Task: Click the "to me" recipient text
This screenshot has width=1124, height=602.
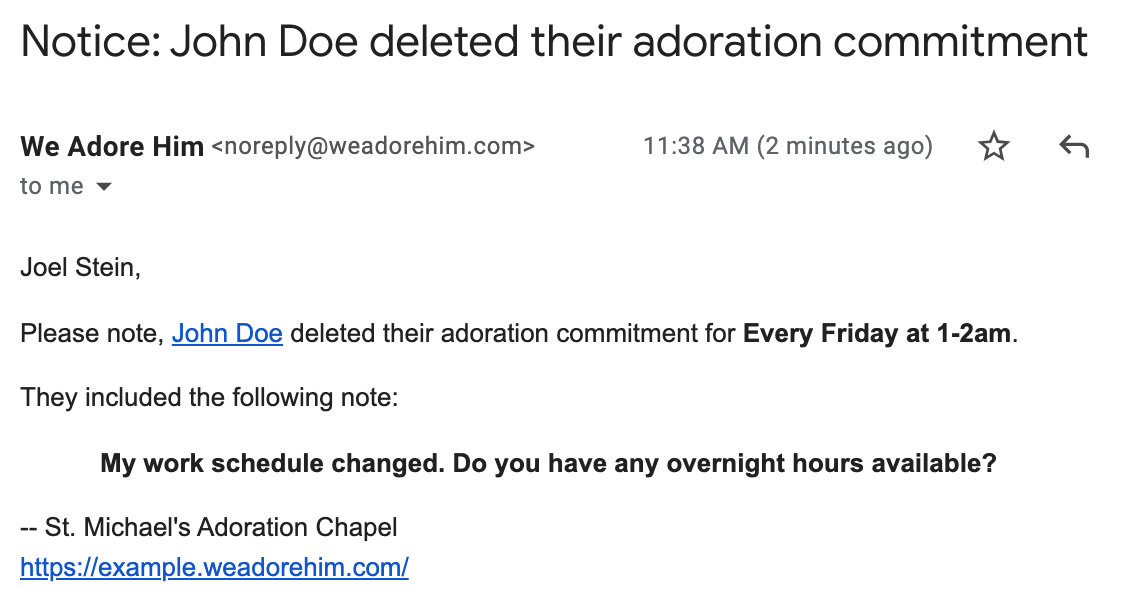Action: tap(52, 187)
